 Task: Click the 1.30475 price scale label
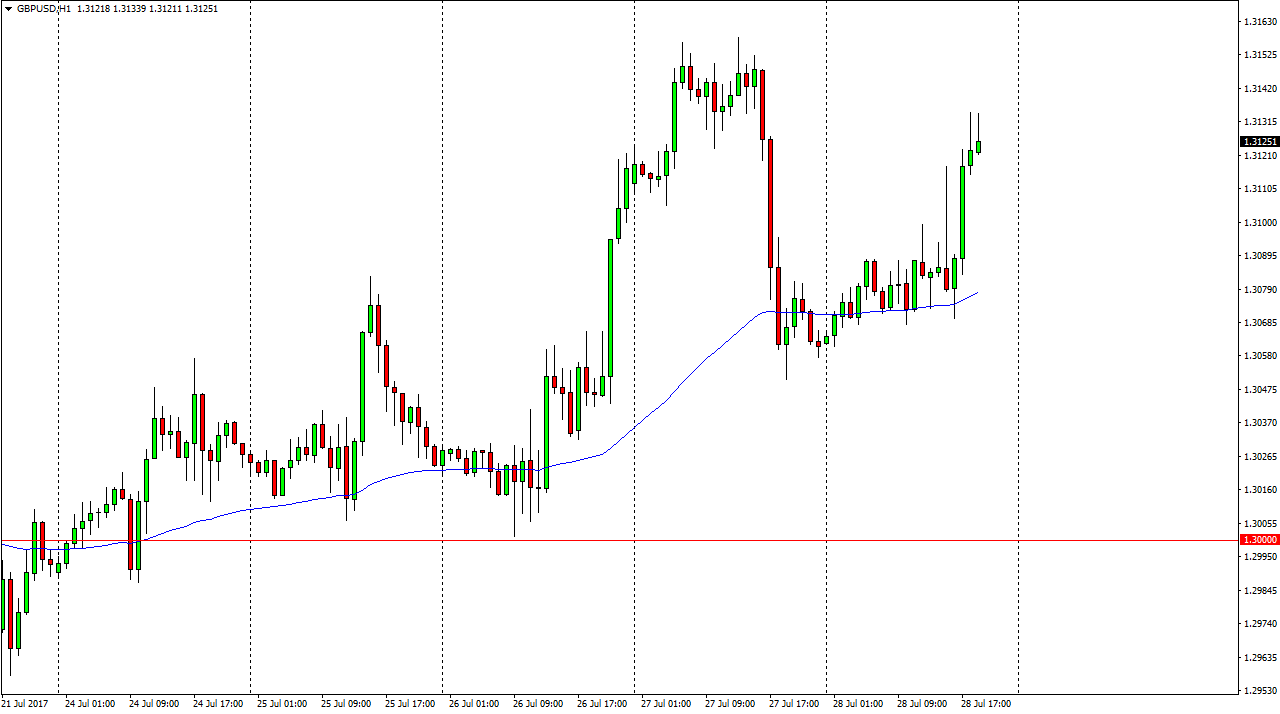[1259, 390]
